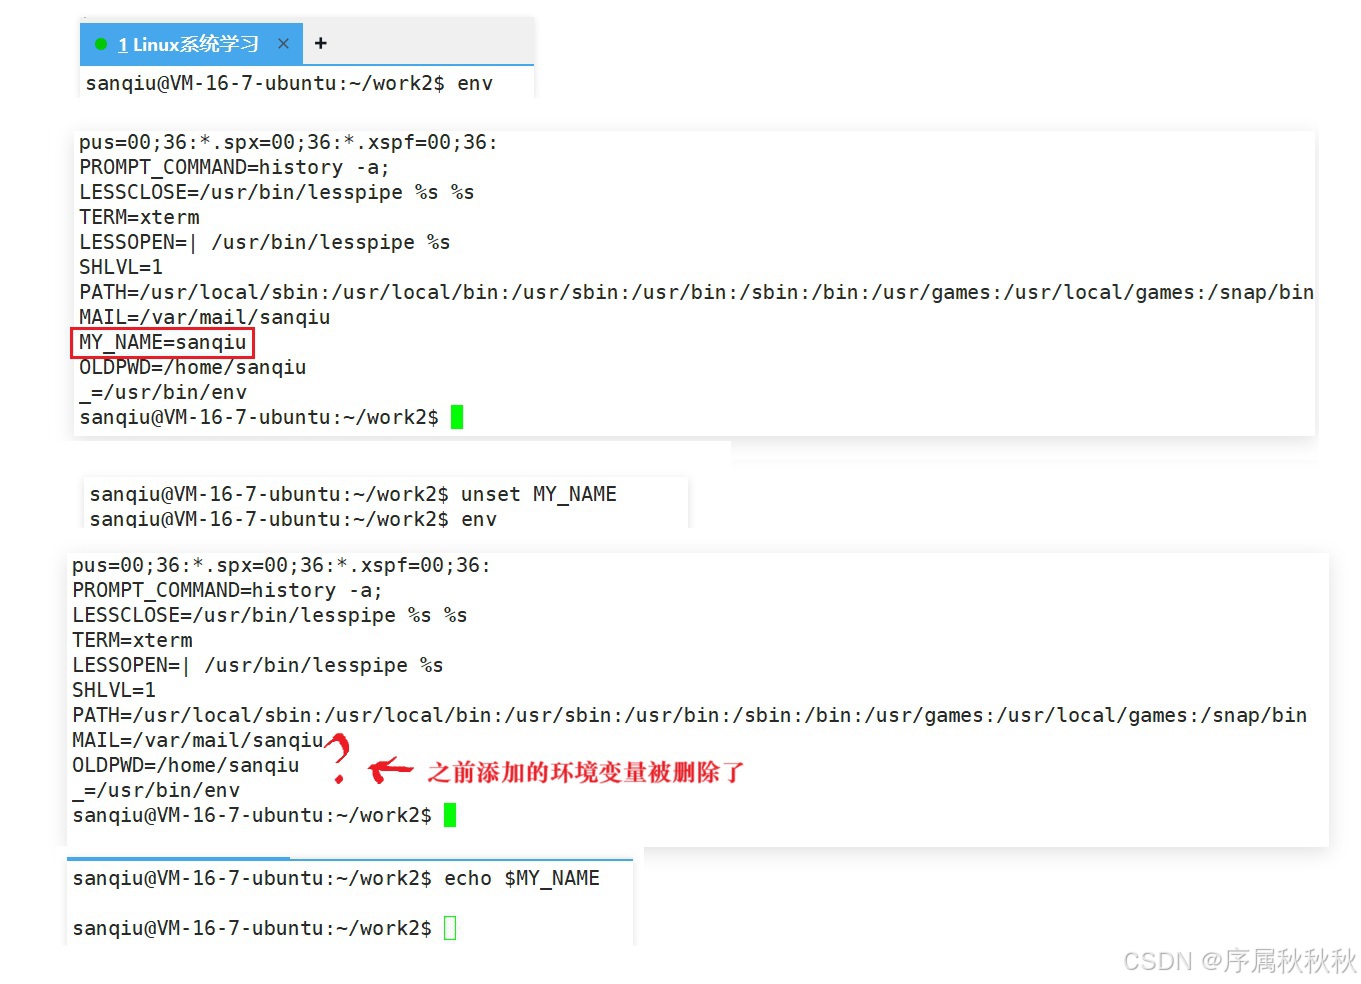Click TERM=xterm in the first env output
Viewport: 1361px width, 984px height.
coord(139,217)
